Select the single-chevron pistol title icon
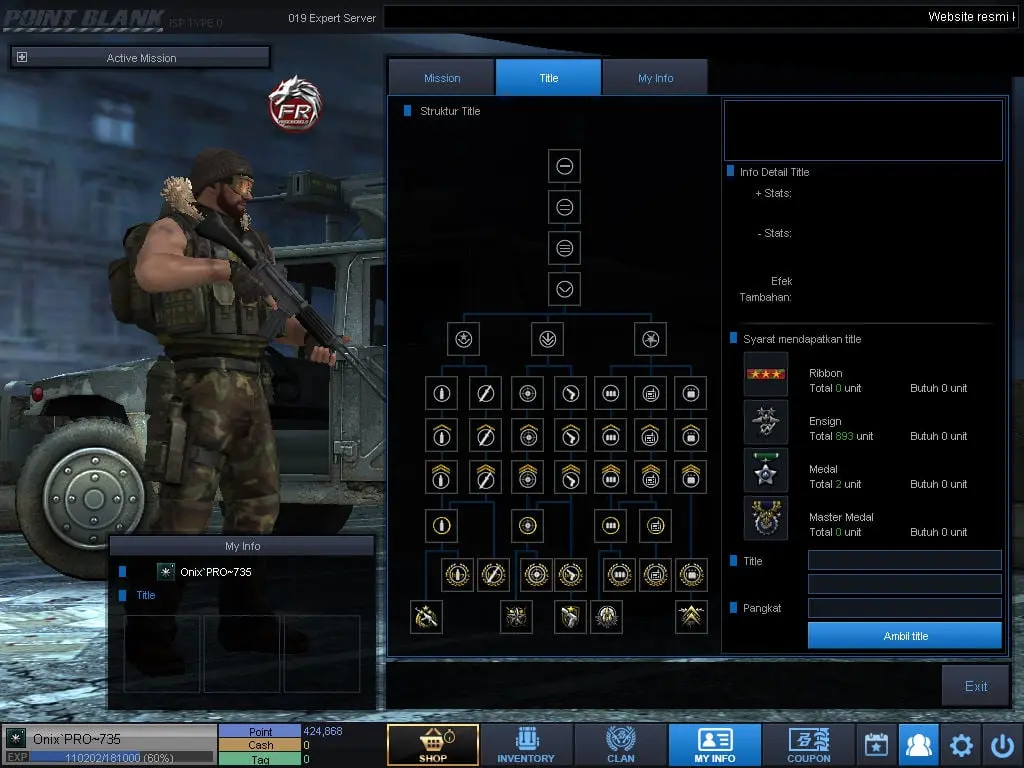This screenshot has height=768, width=1024. tap(570, 436)
